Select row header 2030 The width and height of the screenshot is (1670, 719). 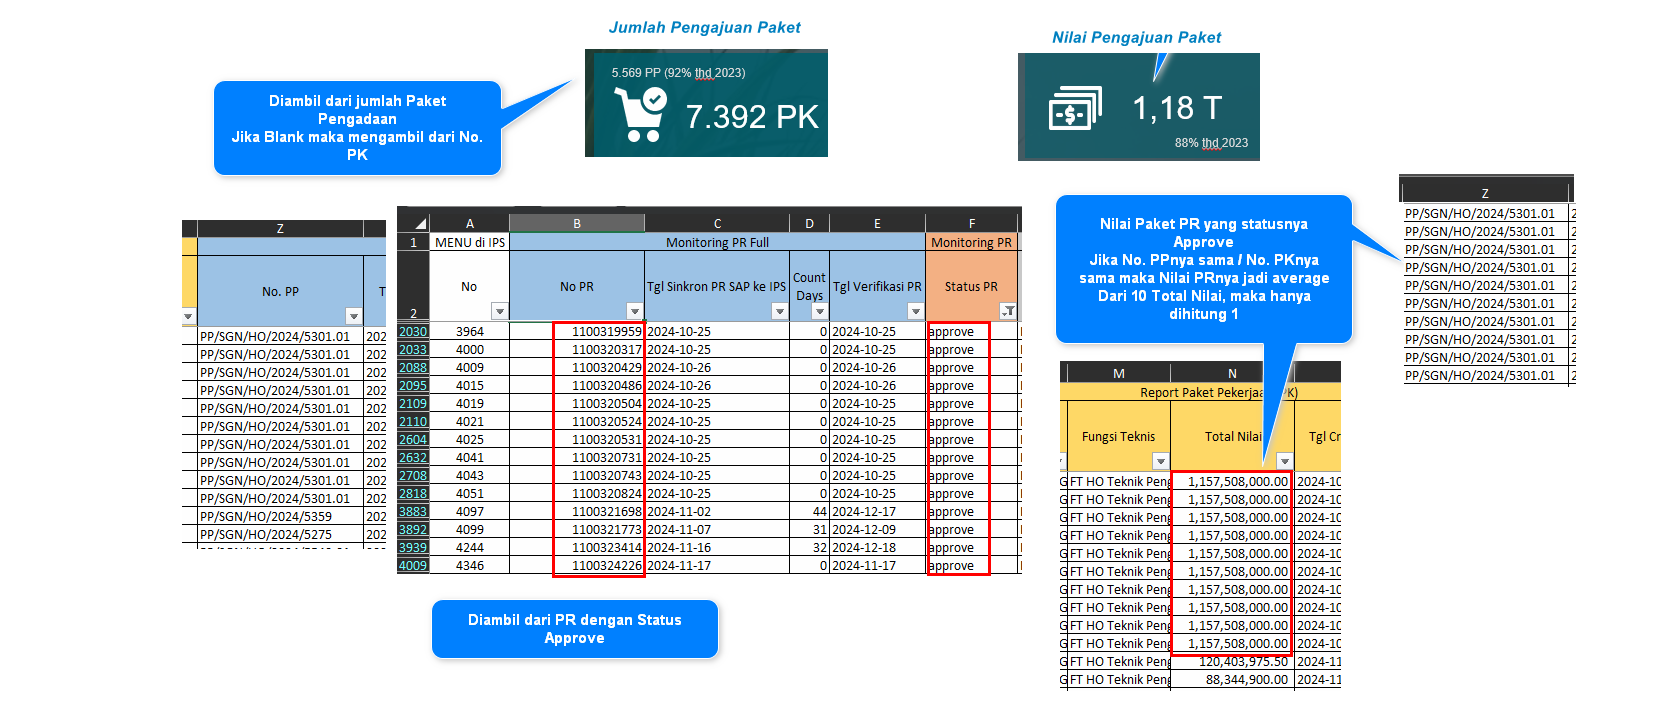(413, 331)
